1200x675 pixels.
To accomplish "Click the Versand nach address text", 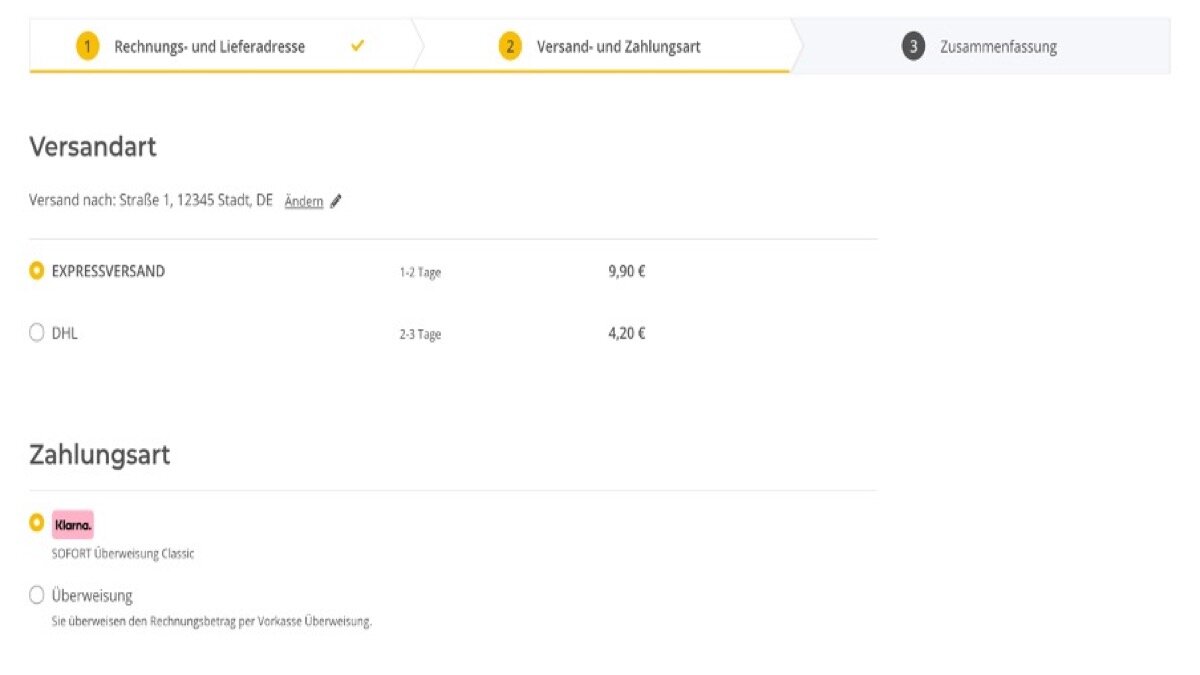I will point(151,201).
